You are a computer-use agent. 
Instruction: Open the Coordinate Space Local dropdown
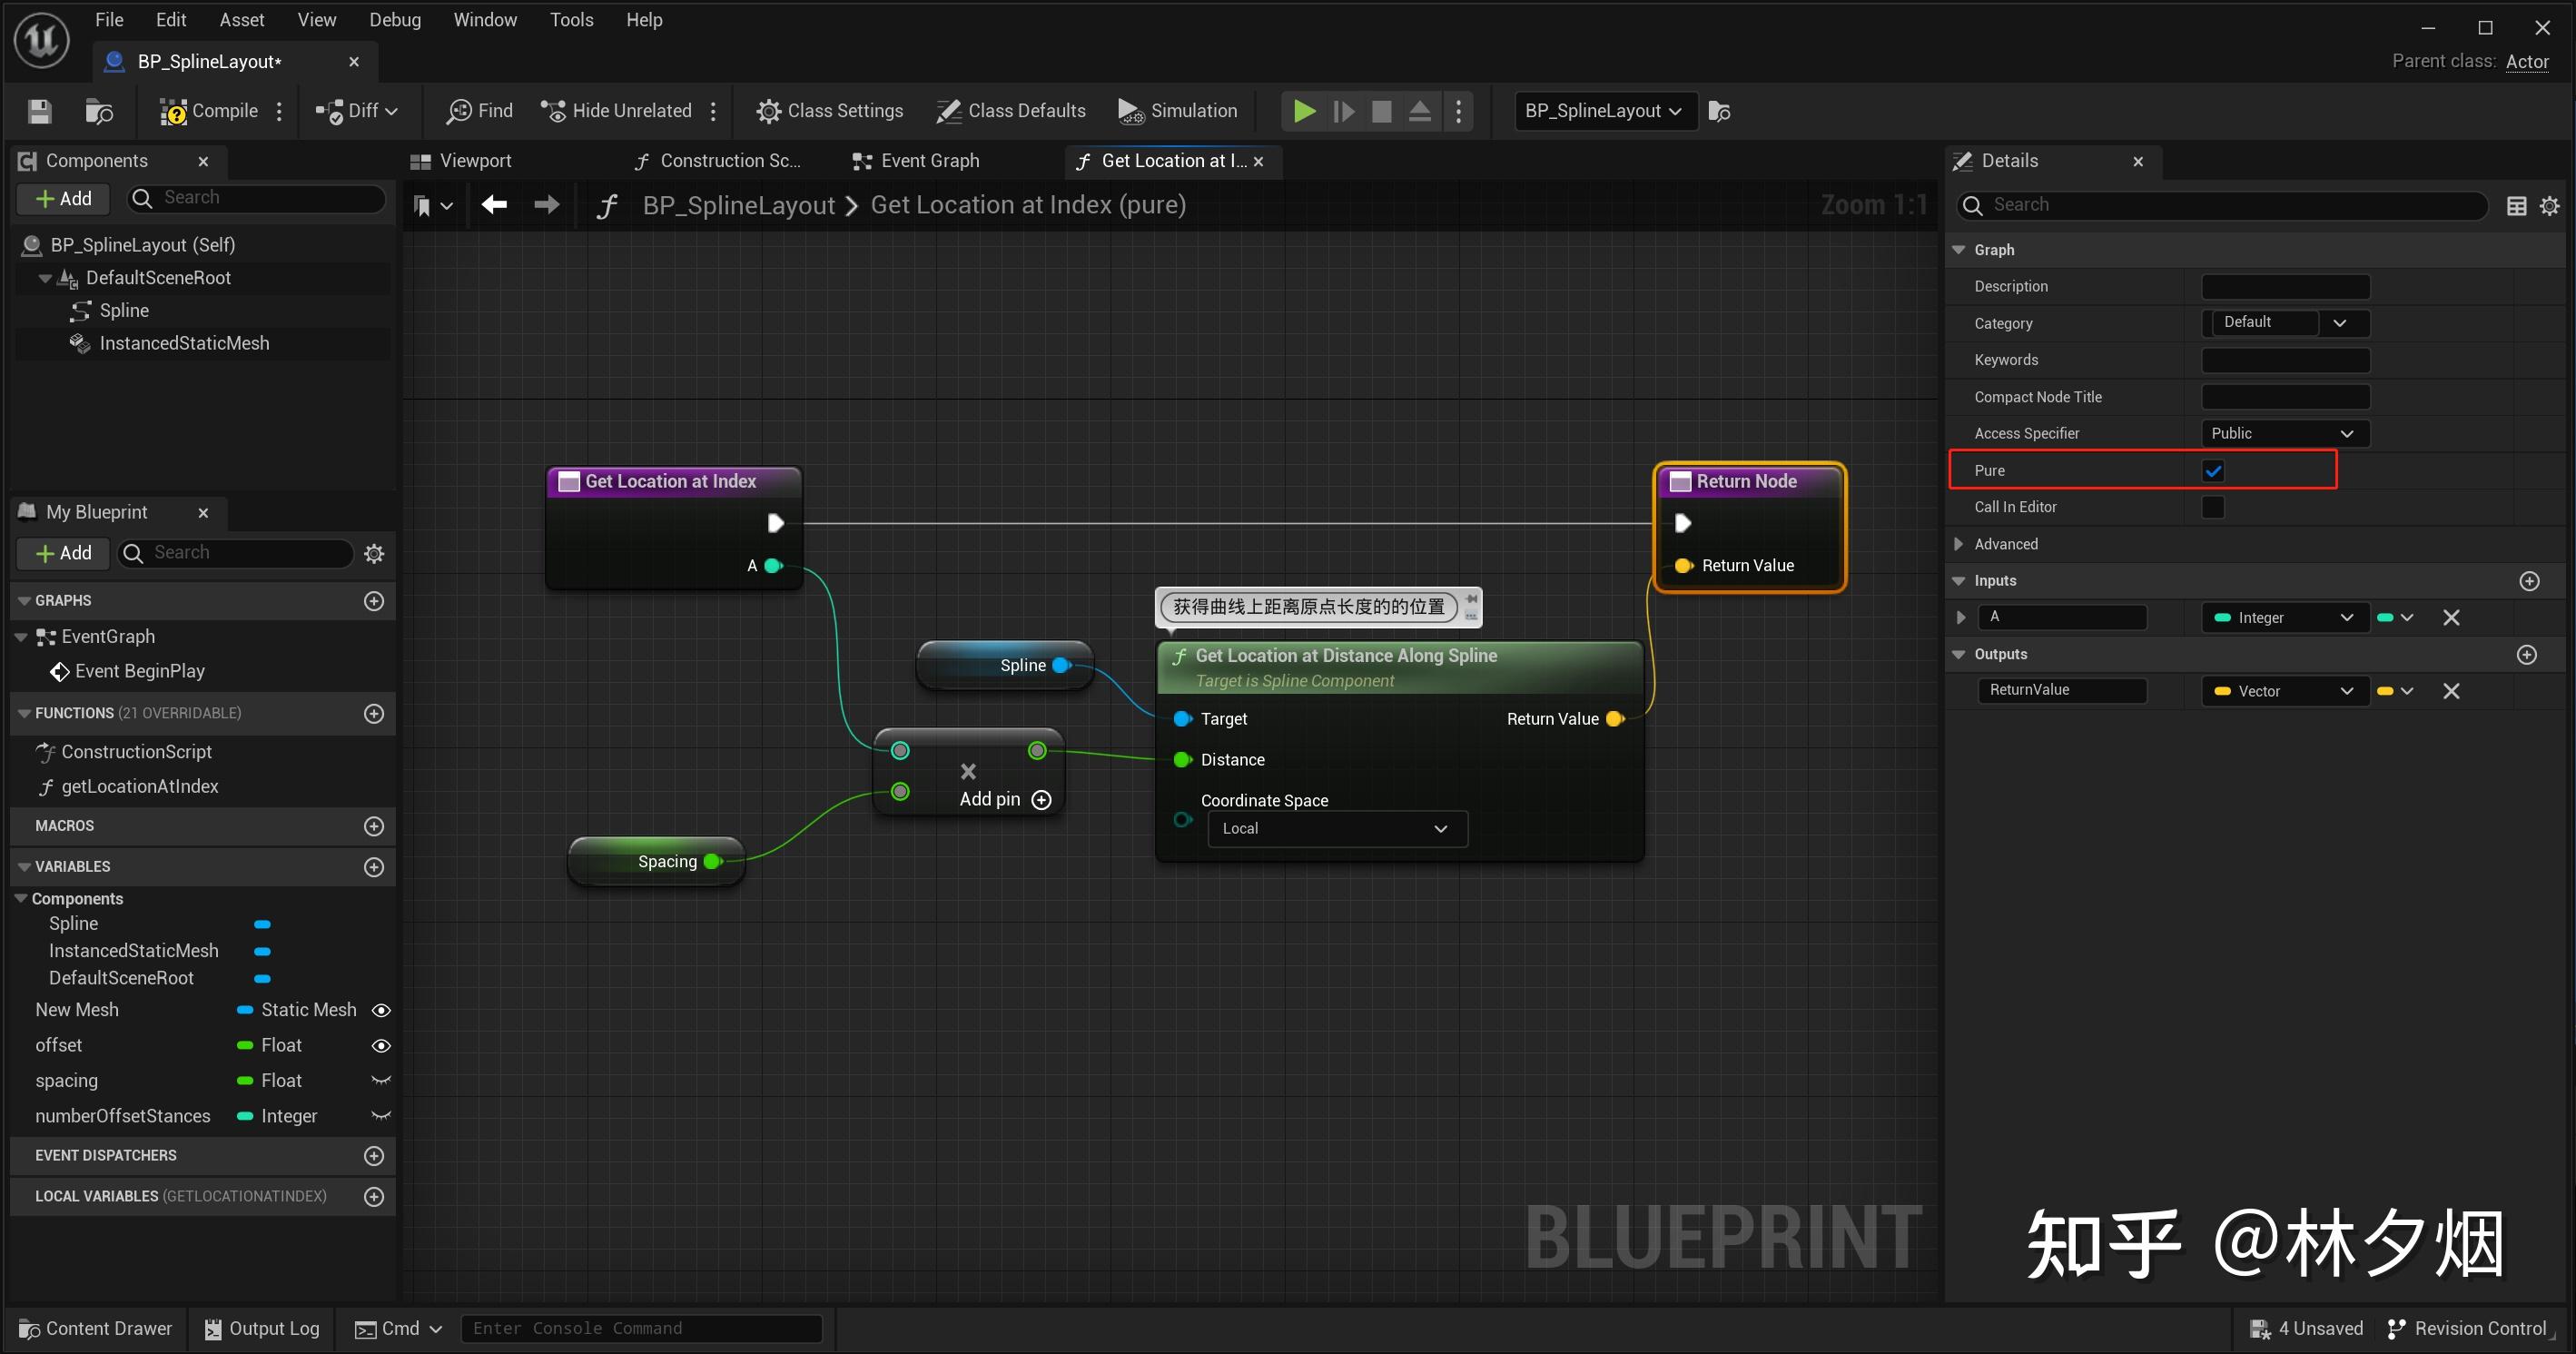pyautogui.click(x=1337, y=828)
